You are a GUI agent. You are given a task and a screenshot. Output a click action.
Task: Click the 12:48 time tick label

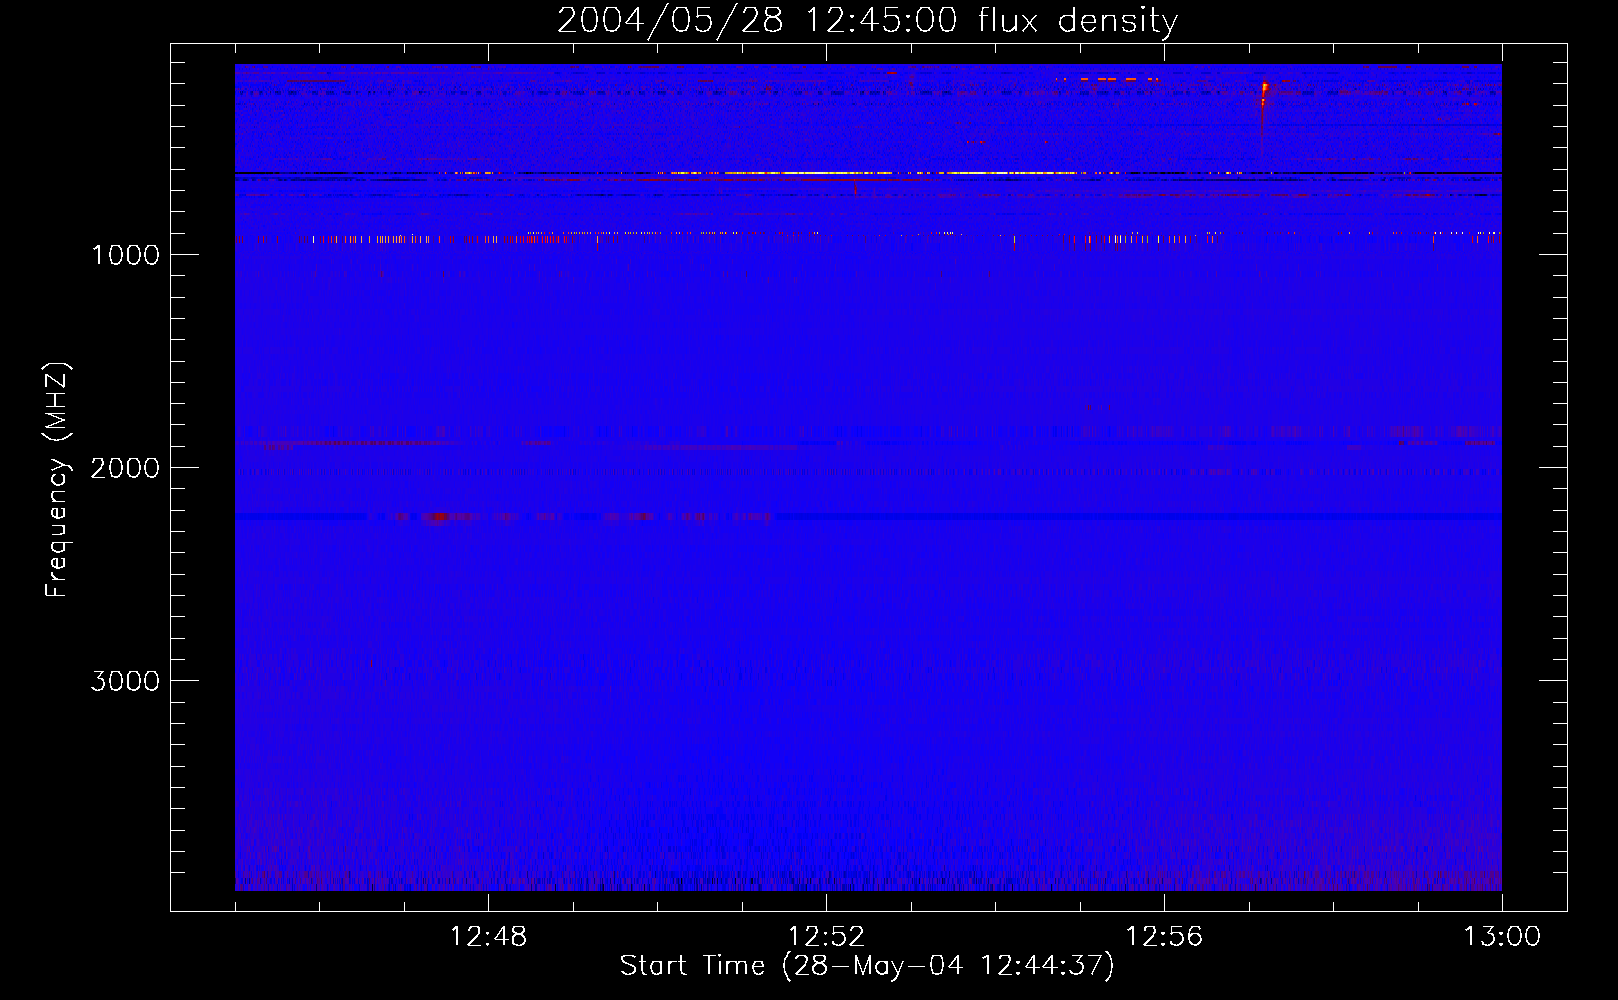(488, 937)
